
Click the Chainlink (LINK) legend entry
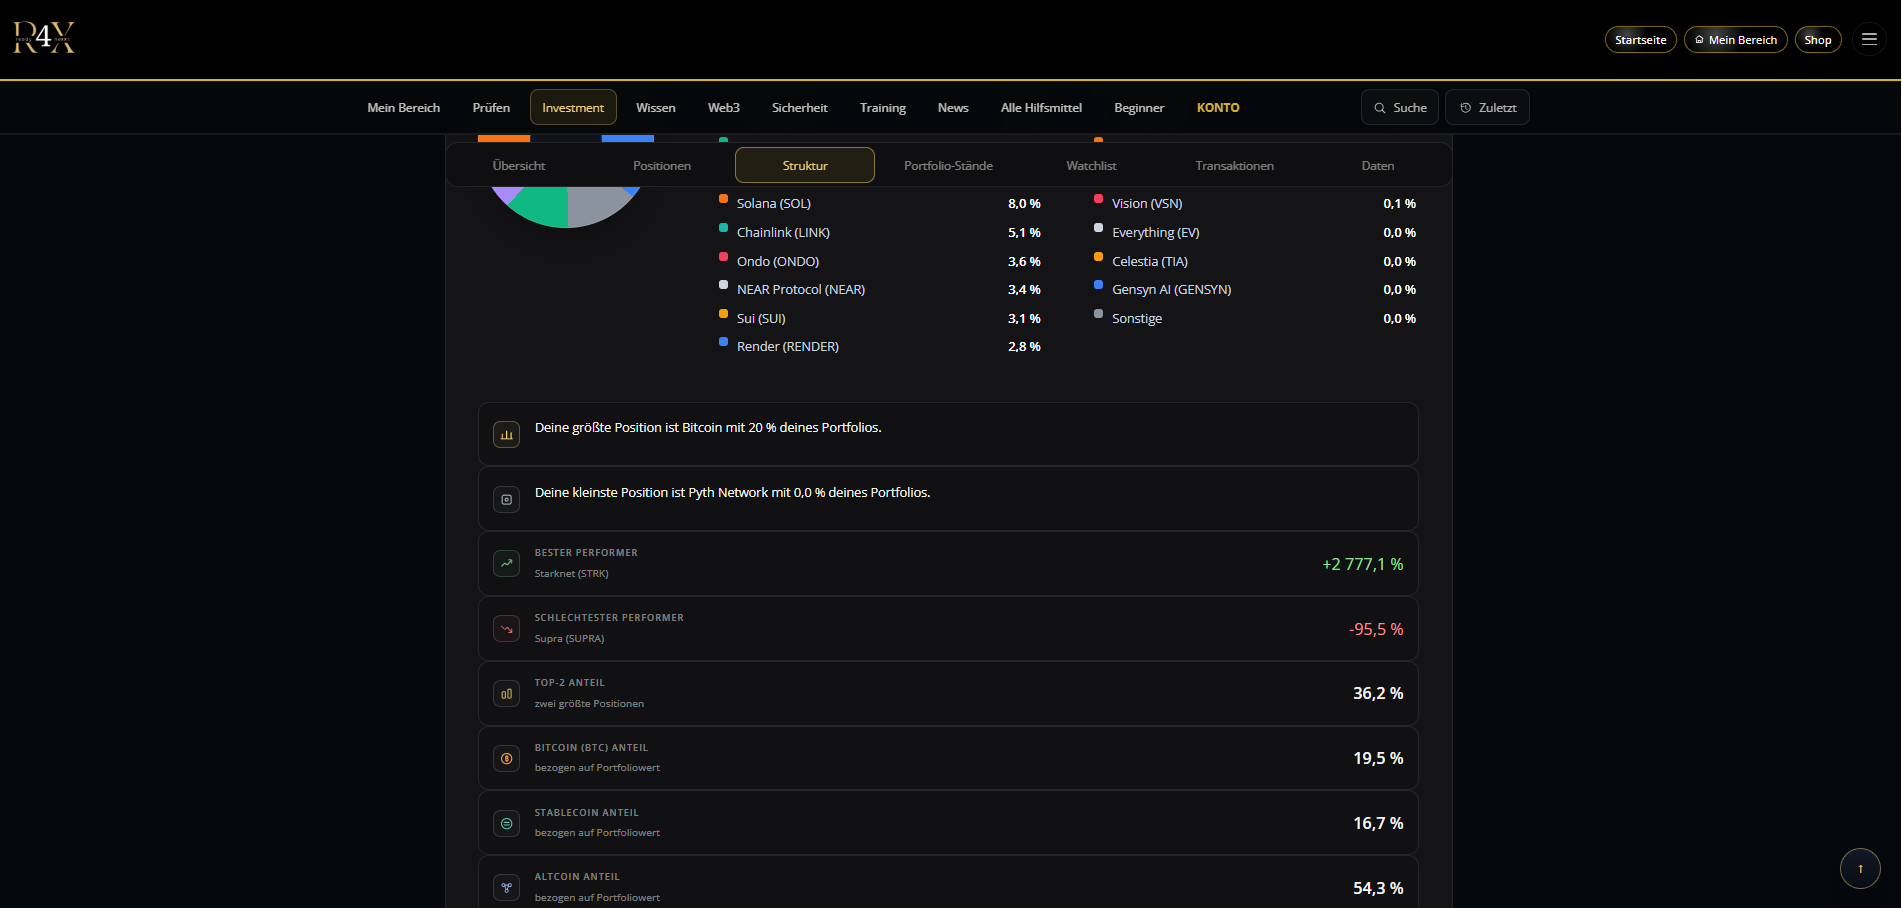(783, 232)
